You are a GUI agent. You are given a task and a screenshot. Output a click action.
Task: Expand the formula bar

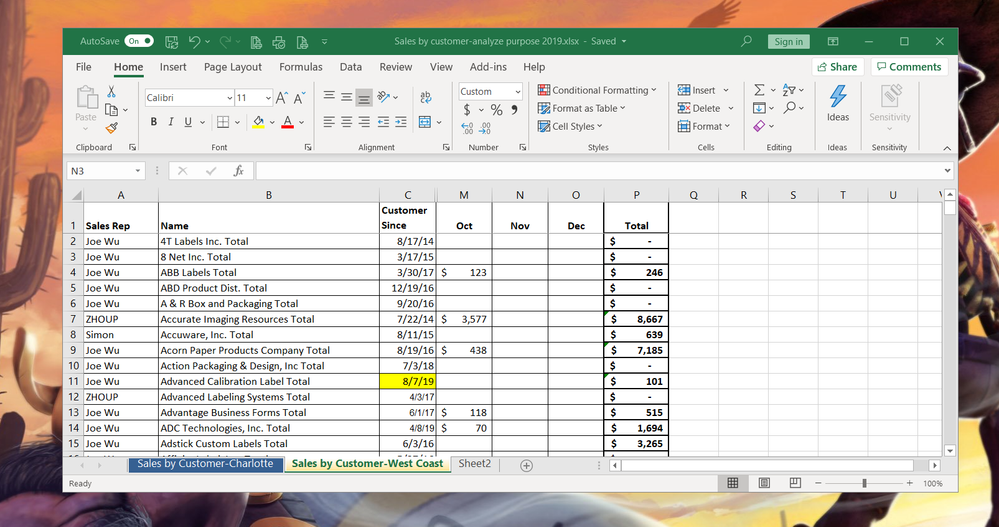[947, 171]
